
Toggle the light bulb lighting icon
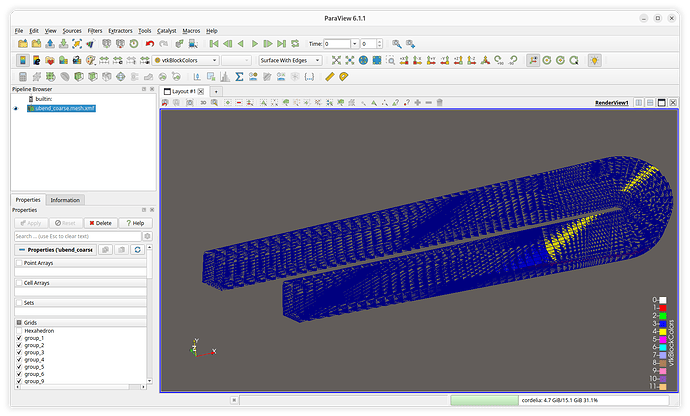click(x=595, y=60)
